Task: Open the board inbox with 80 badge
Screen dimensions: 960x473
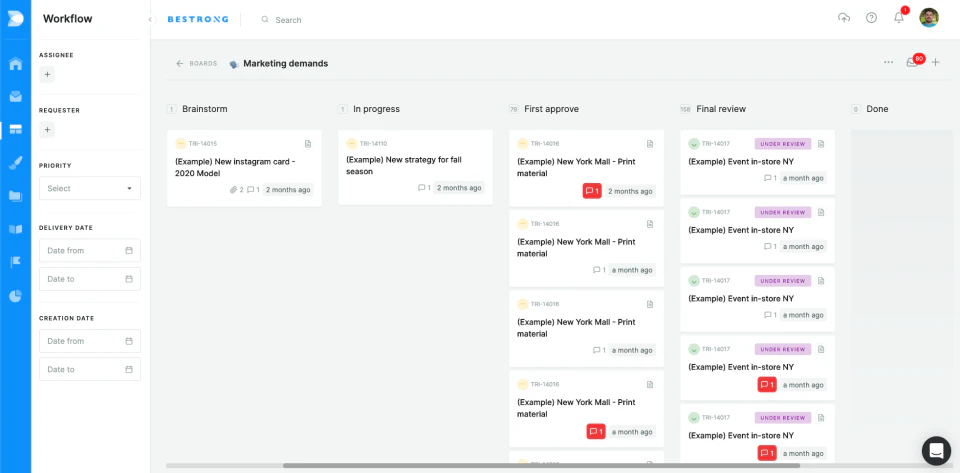Action: tap(912, 62)
